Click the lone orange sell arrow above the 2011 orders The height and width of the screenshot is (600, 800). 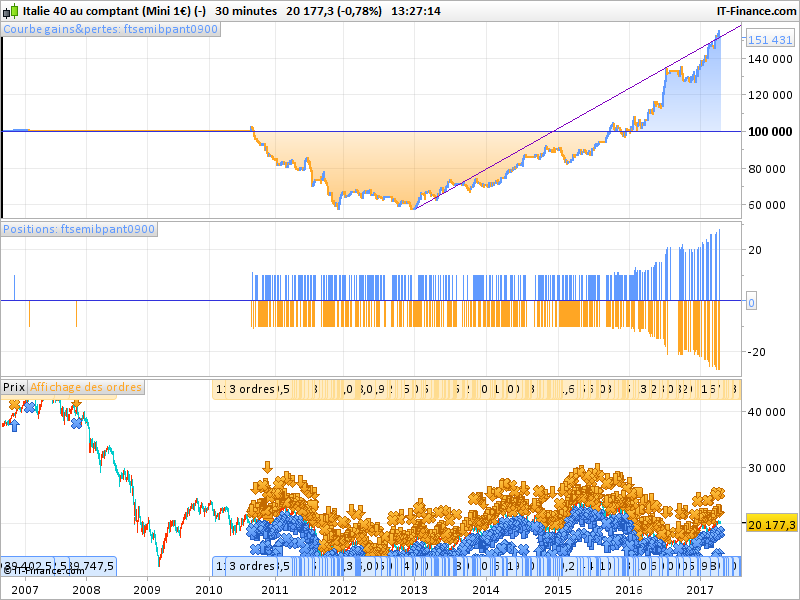(x=267, y=467)
